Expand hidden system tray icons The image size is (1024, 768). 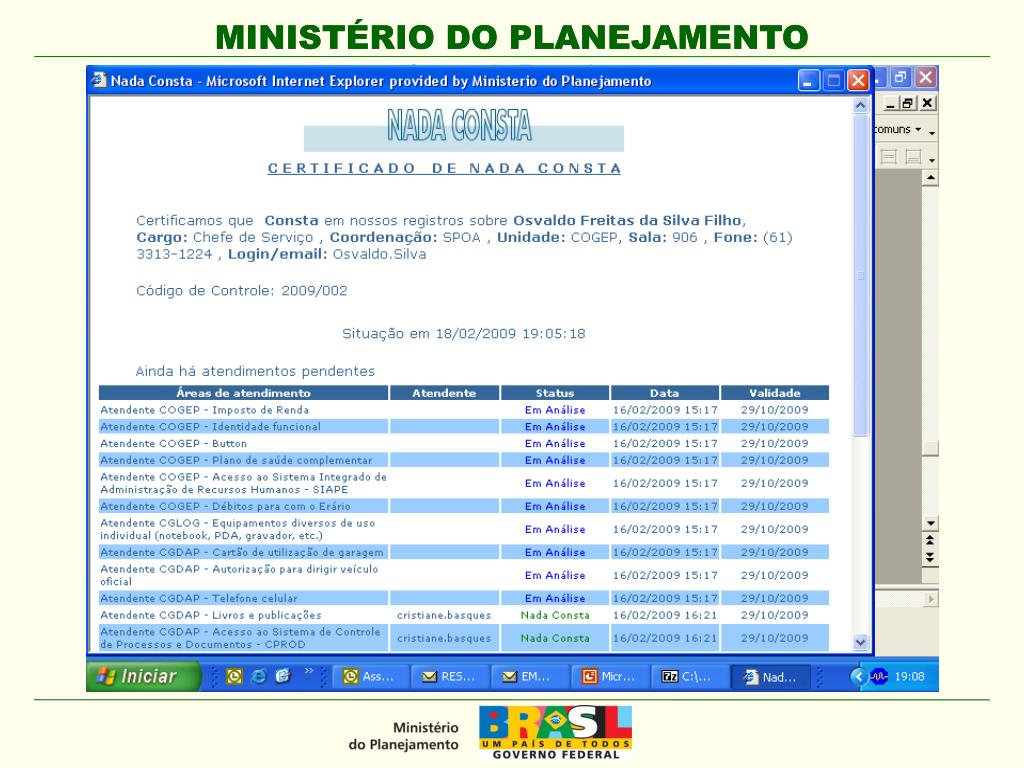point(858,677)
